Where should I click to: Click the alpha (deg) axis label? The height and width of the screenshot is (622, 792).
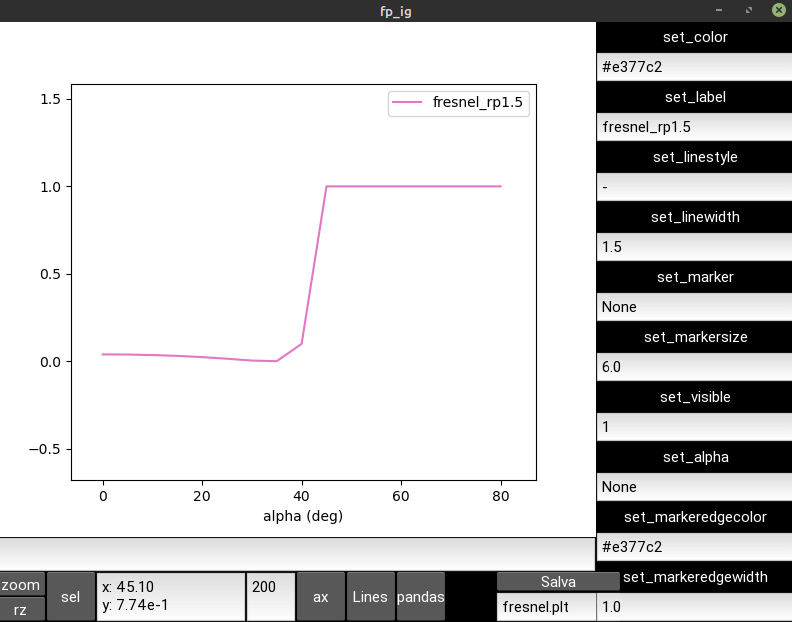pos(303,516)
